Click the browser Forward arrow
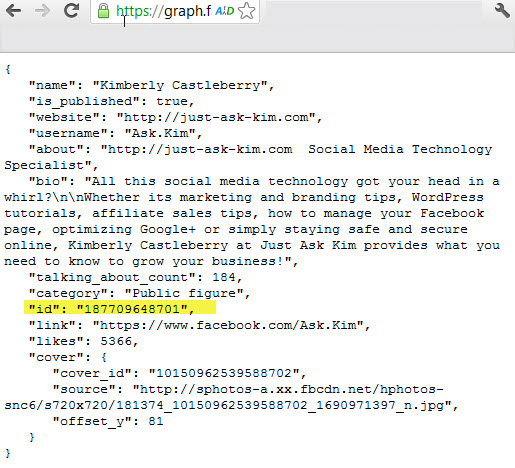Image resolution: width=515 pixels, height=468 pixels. click(42, 11)
